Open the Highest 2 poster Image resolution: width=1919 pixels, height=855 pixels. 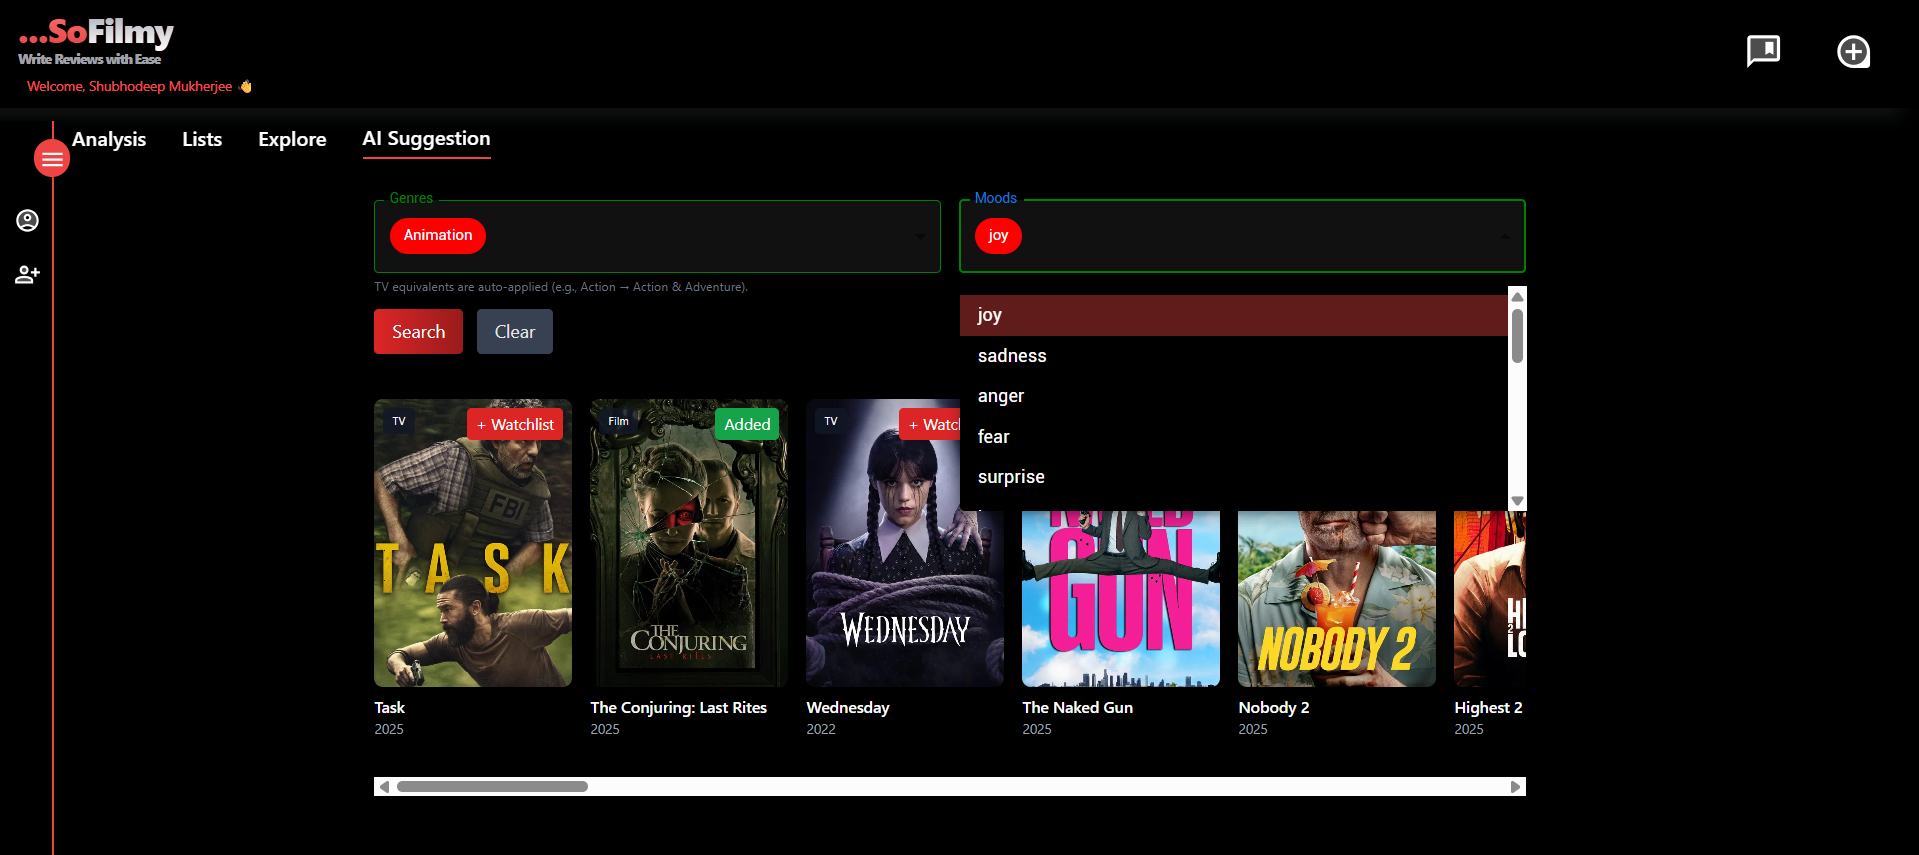click(1490, 599)
